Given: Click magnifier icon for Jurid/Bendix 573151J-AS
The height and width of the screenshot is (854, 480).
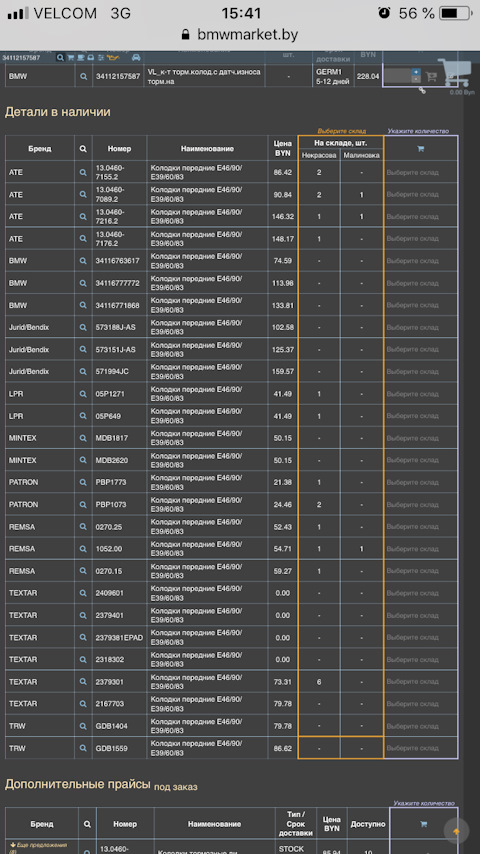Looking at the screenshot, I should 83,350.
